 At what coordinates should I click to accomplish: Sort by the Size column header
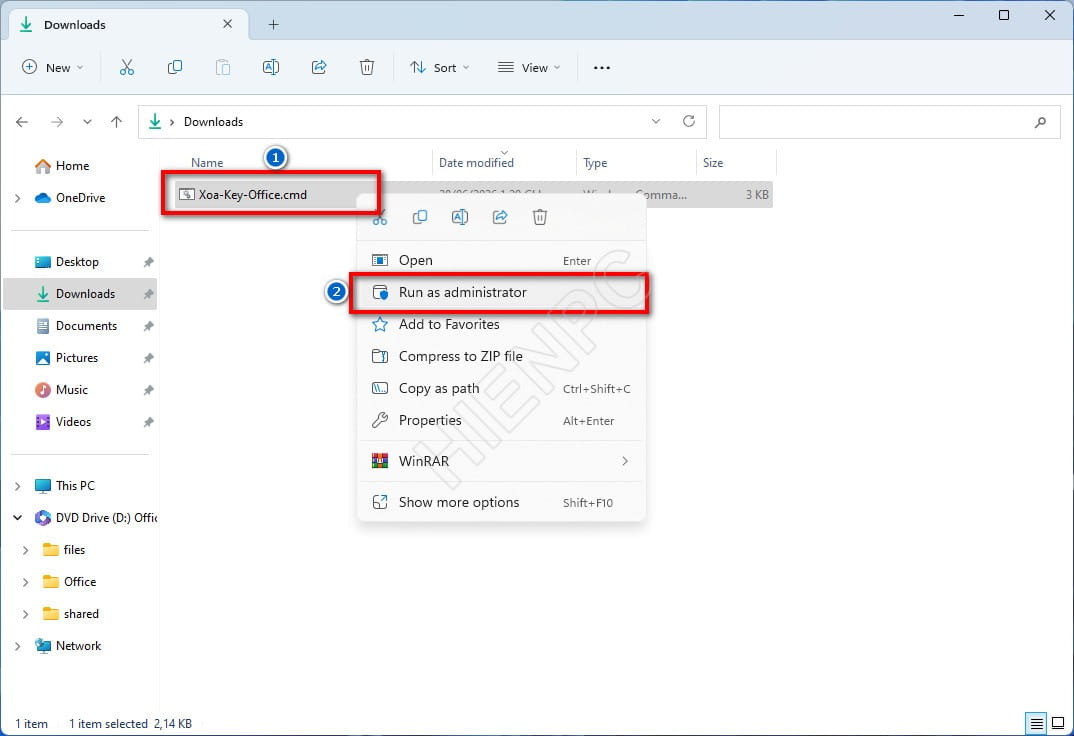tap(712, 163)
